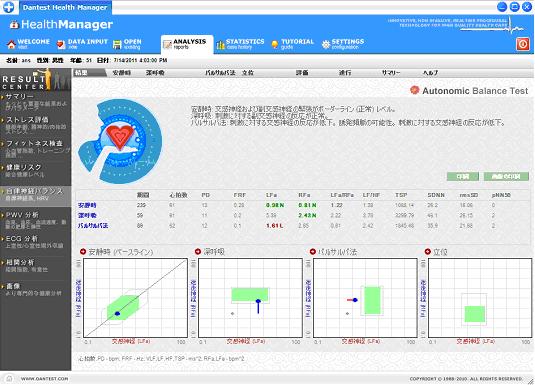The width and height of the screenshot is (535, 385).
Task: Open SETTINGS configuration gear icon
Action: pyautogui.click(x=326, y=44)
